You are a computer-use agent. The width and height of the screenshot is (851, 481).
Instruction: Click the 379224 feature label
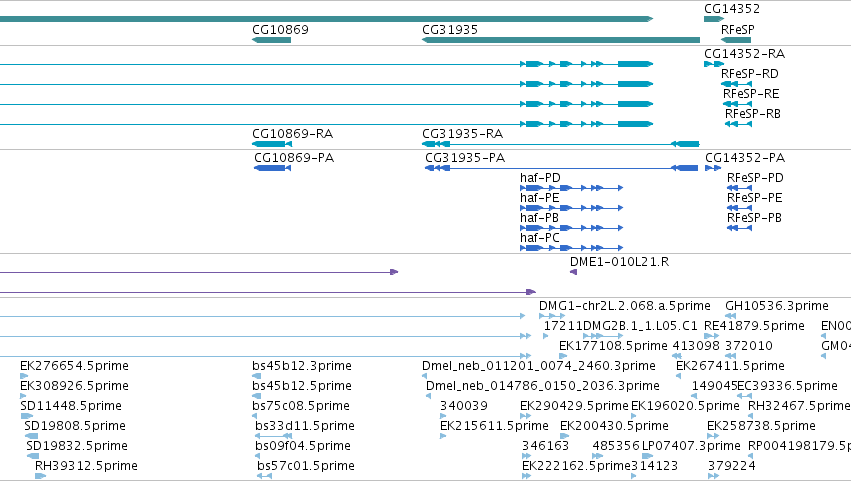732,466
